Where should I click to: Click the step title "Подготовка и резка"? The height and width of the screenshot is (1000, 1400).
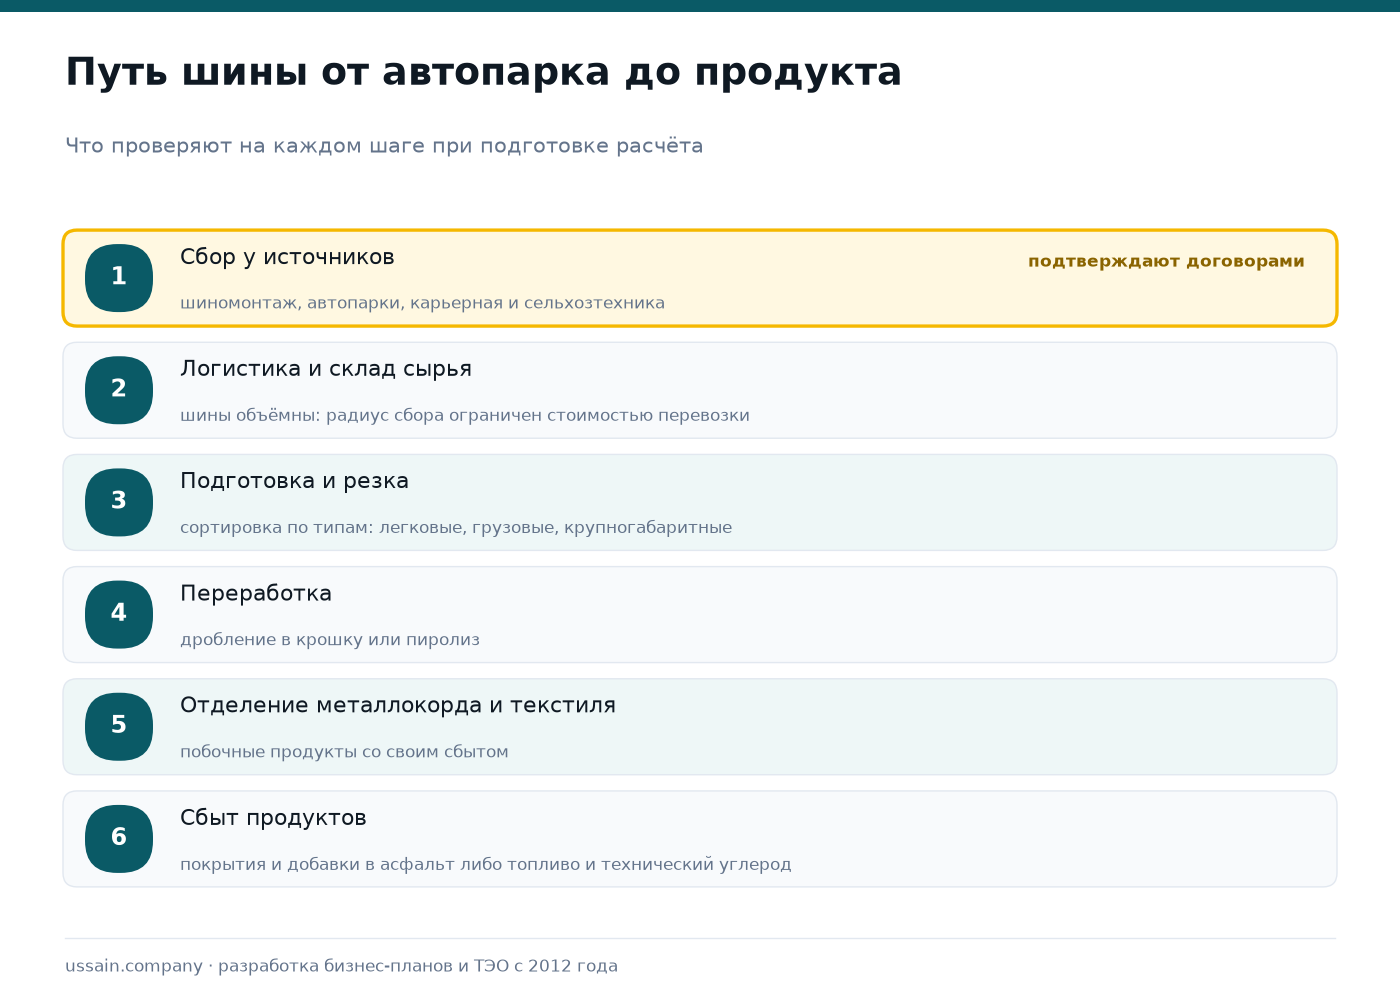[294, 481]
